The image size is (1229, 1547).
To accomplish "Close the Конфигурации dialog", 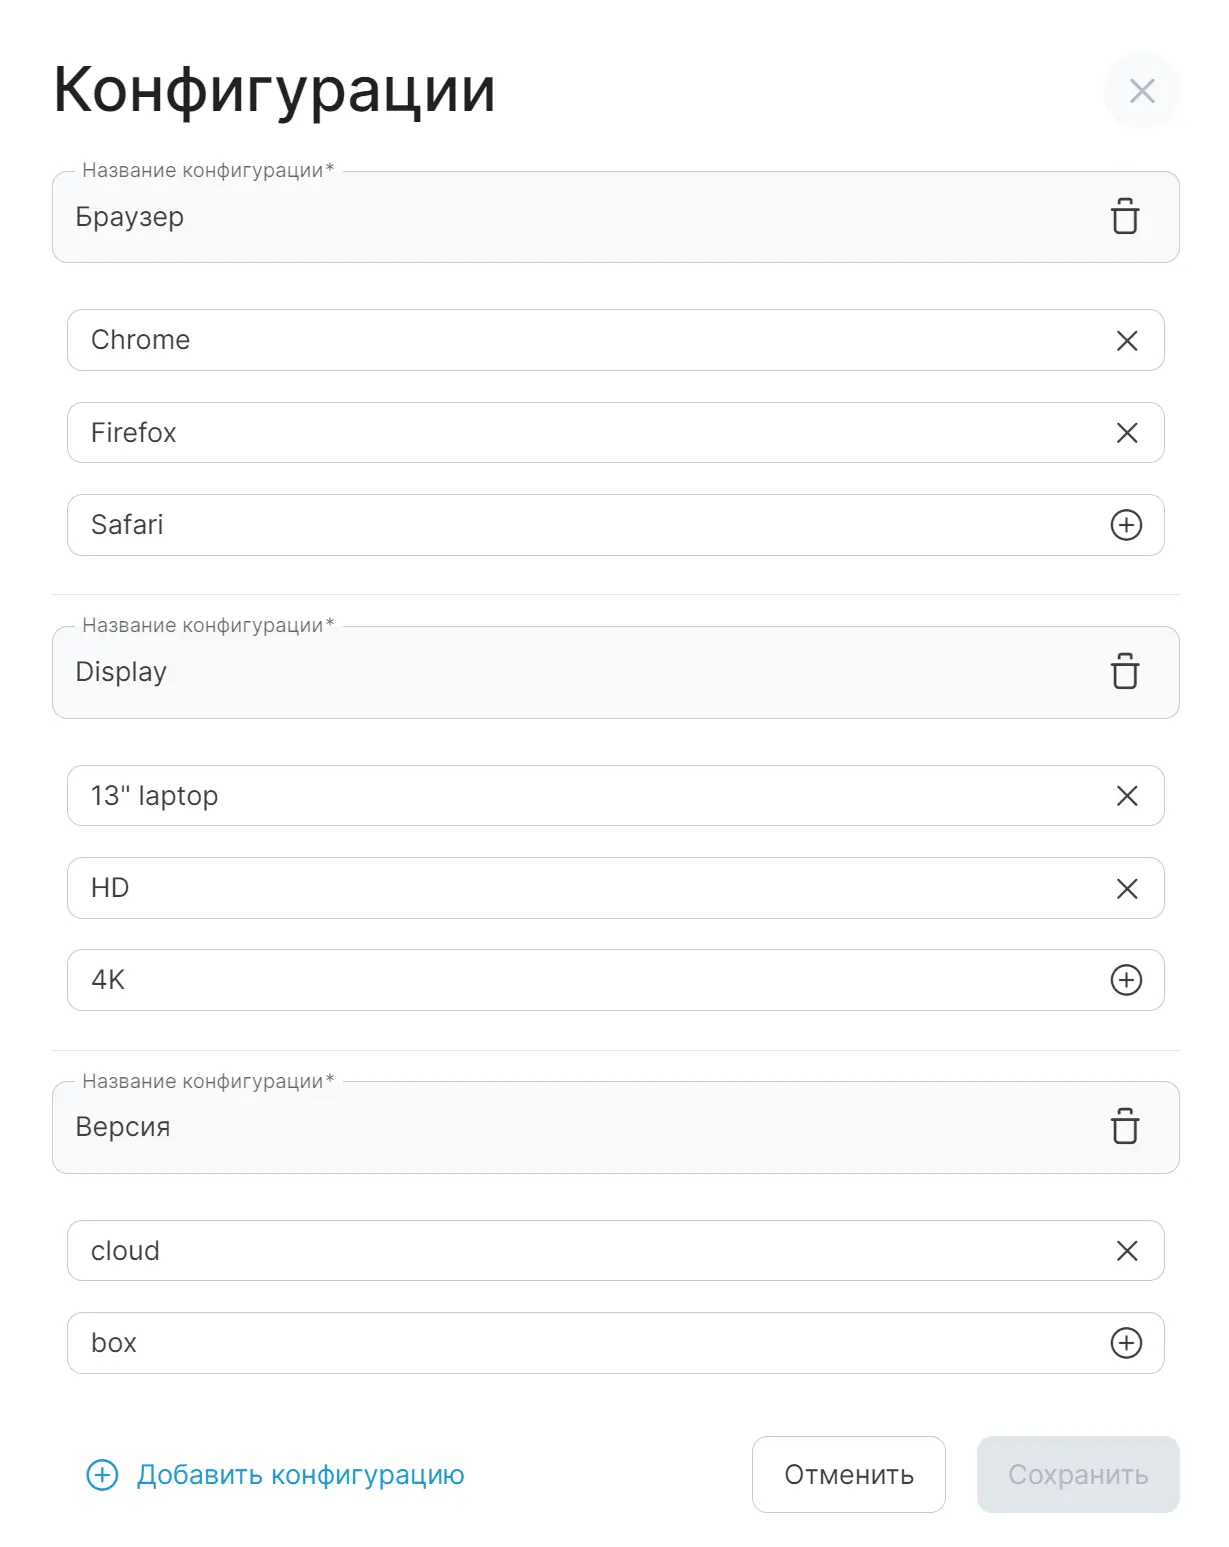I will [x=1142, y=91].
